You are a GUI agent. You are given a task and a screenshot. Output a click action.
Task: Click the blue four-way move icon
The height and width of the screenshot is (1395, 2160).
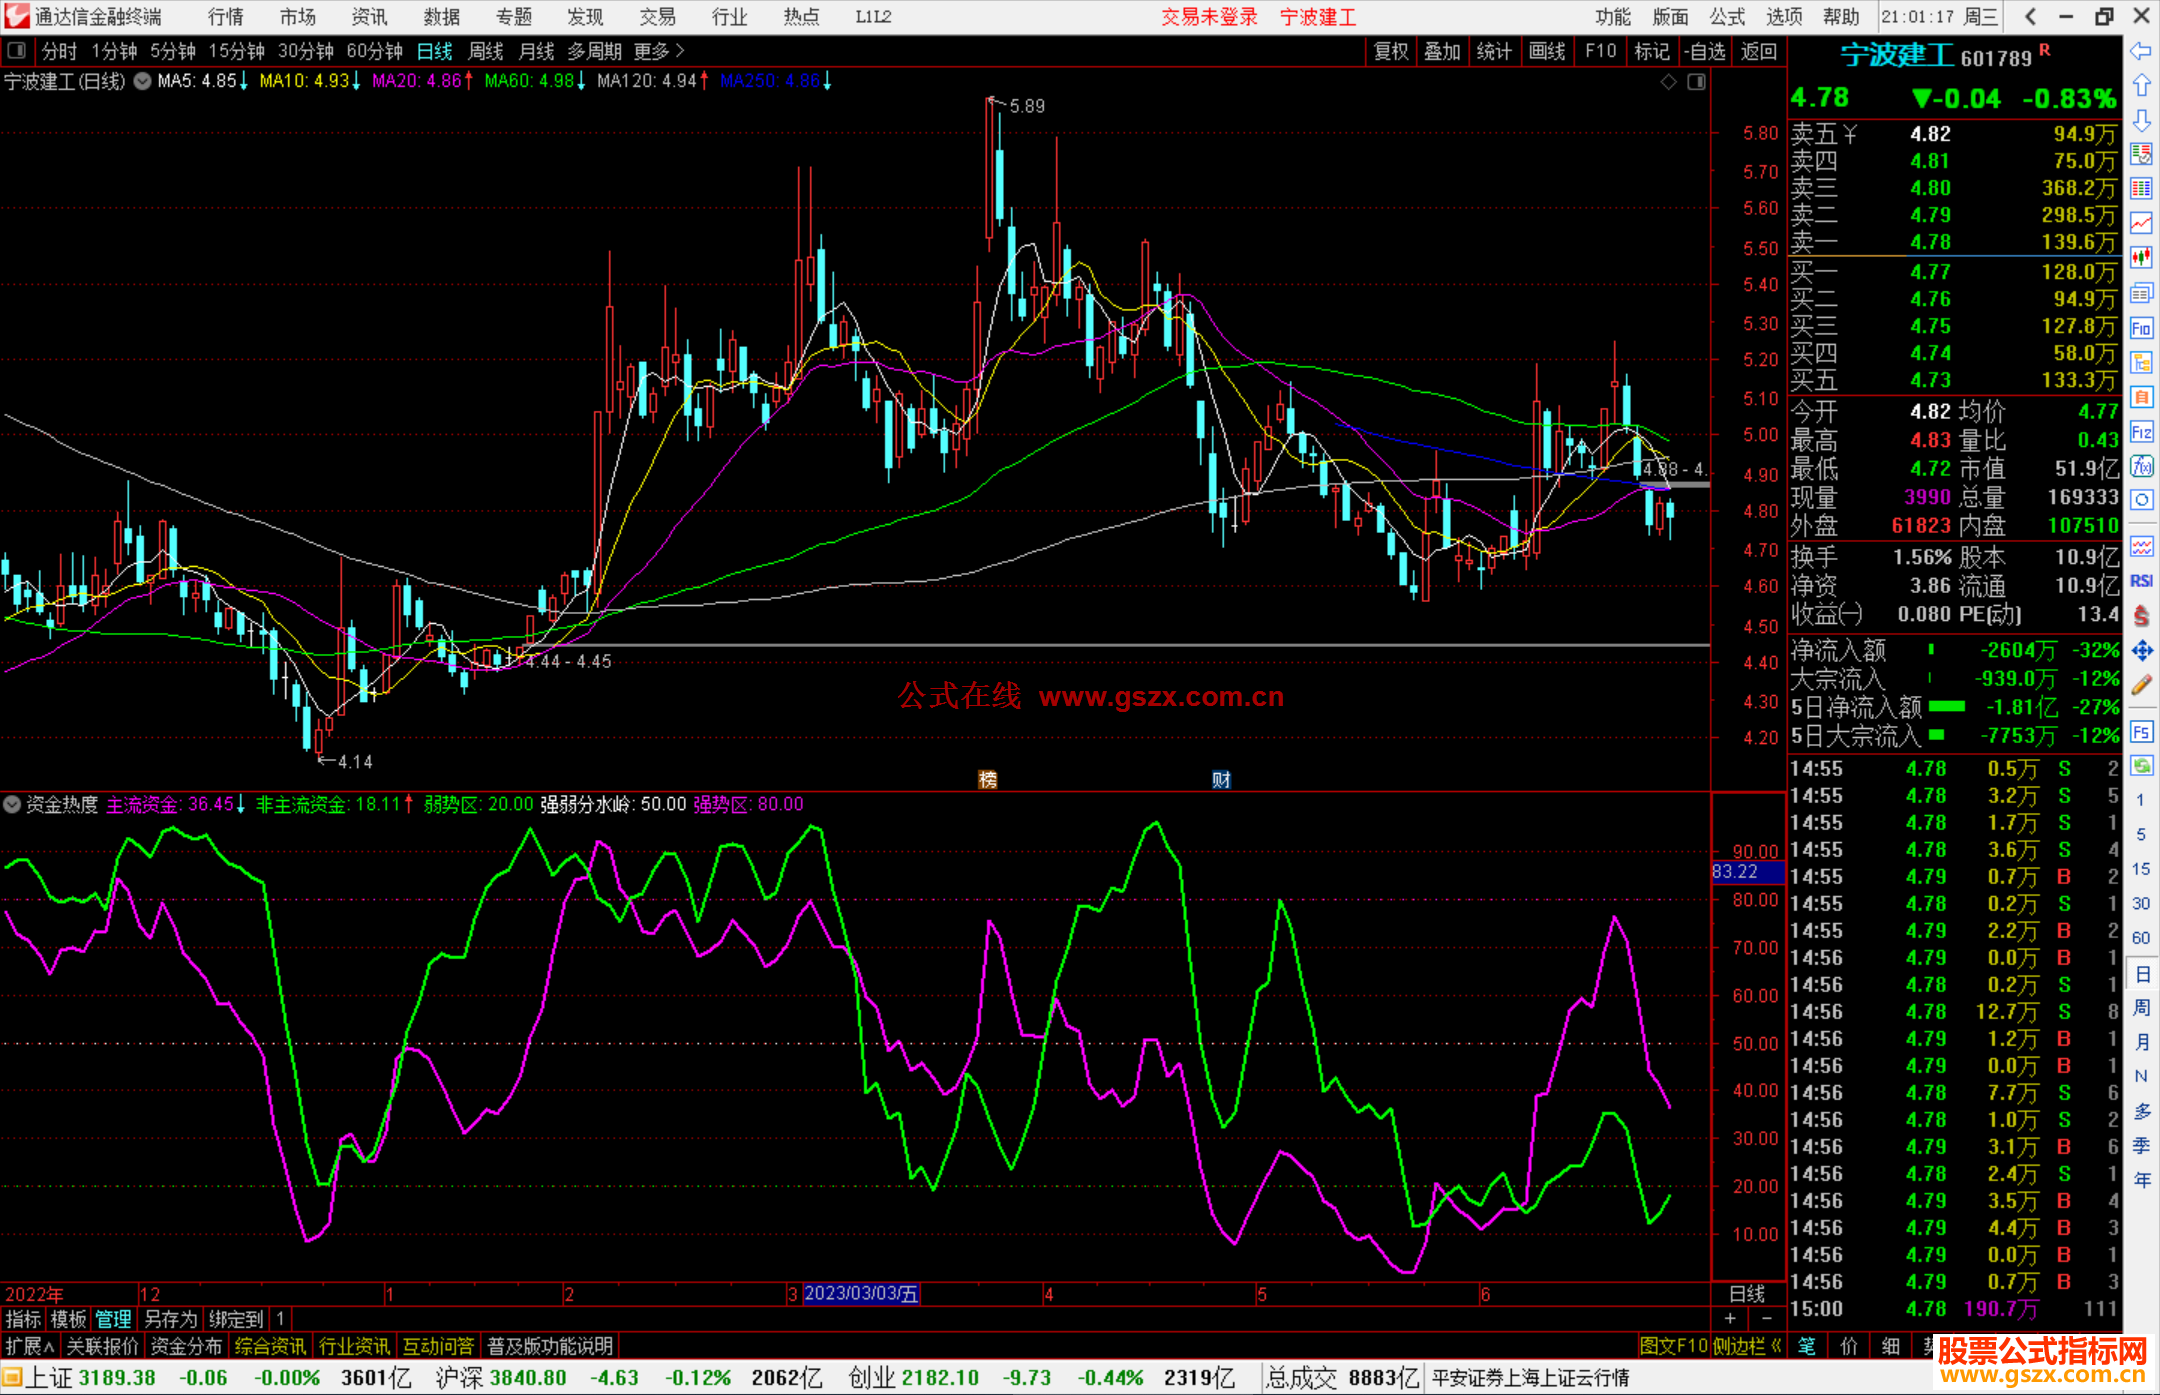tap(2141, 651)
